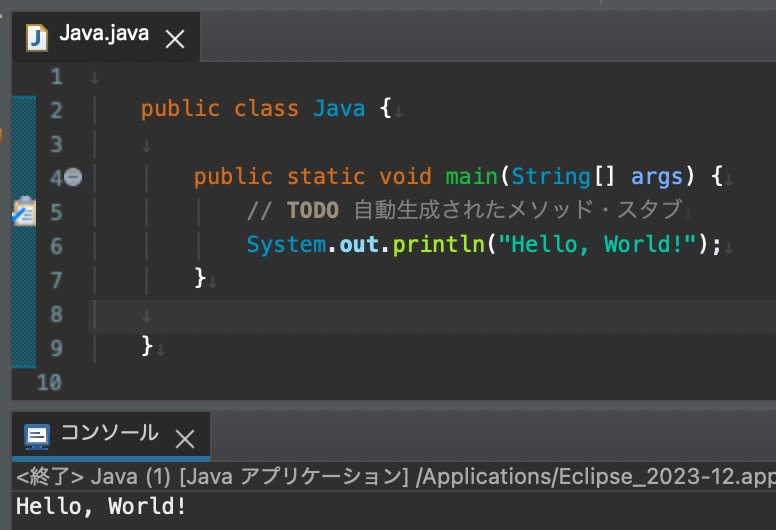The width and height of the screenshot is (776, 530).
Task: Switch to the コンソール tab
Action: pyautogui.click(x=110, y=434)
